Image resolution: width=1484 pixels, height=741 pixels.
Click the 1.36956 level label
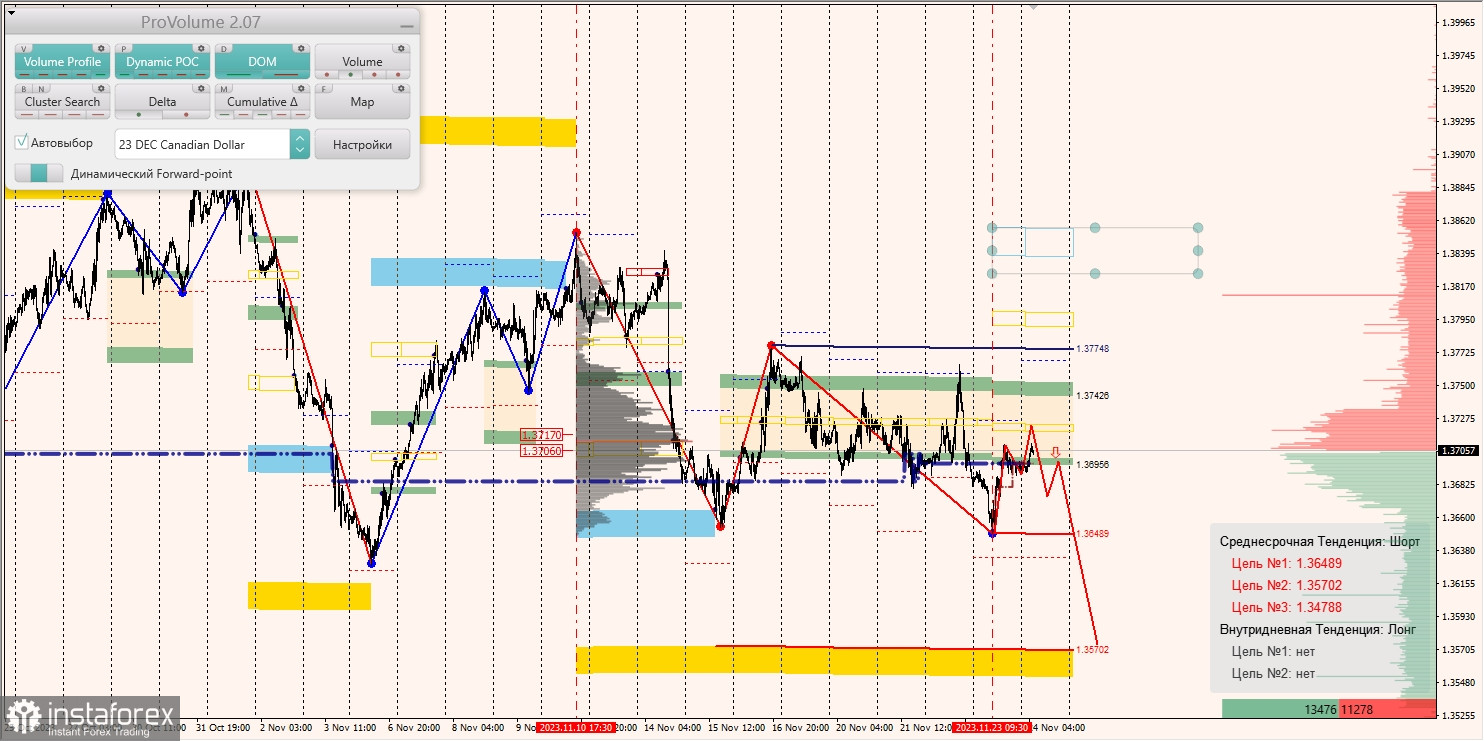click(1093, 465)
